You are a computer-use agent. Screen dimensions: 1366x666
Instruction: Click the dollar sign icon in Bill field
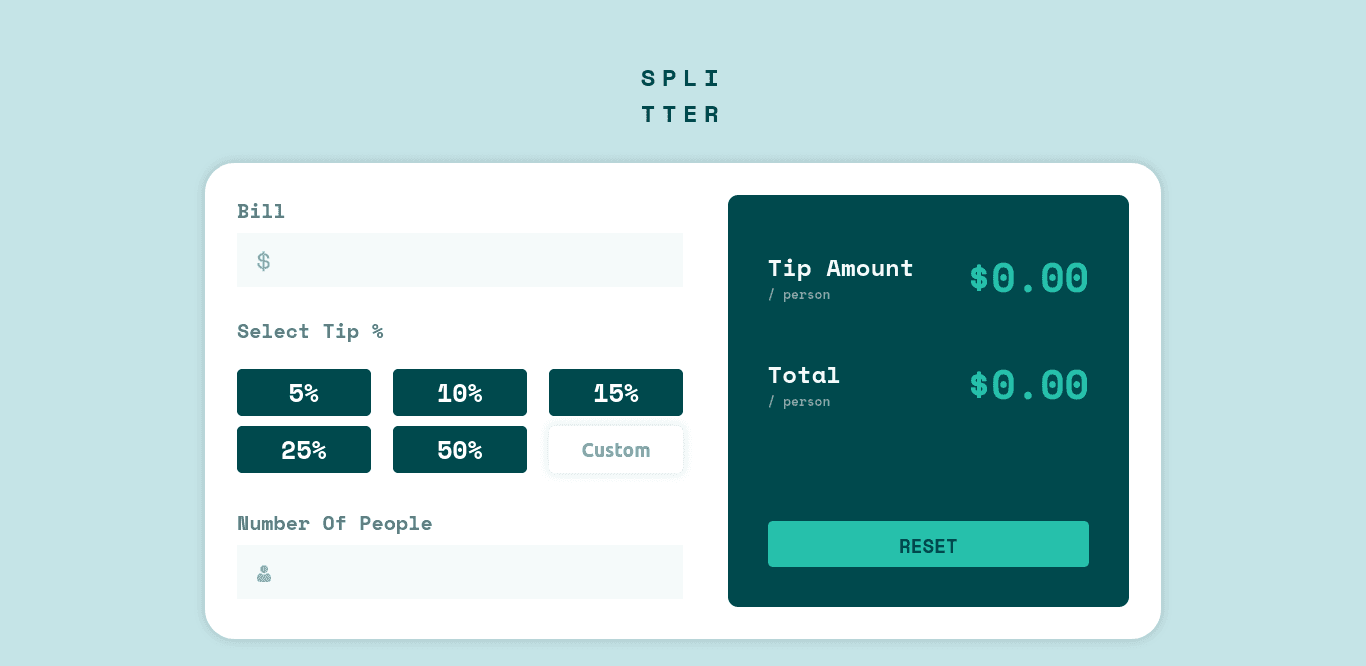tap(263, 261)
